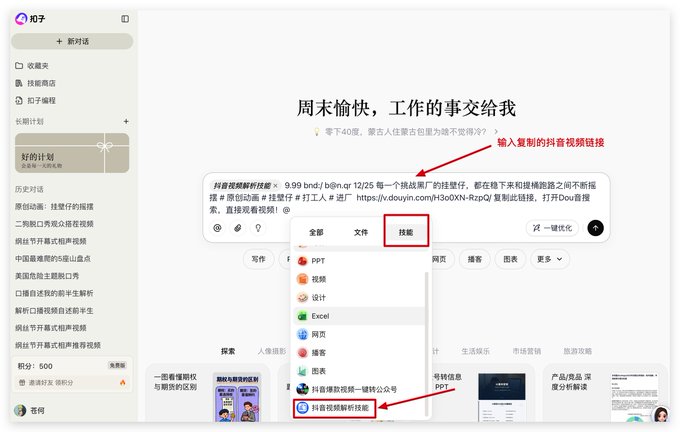This screenshot has height=432, width=680.
Task: Open history chat 二狗脱口秀观众搭茬视频
Action: tap(54, 224)
